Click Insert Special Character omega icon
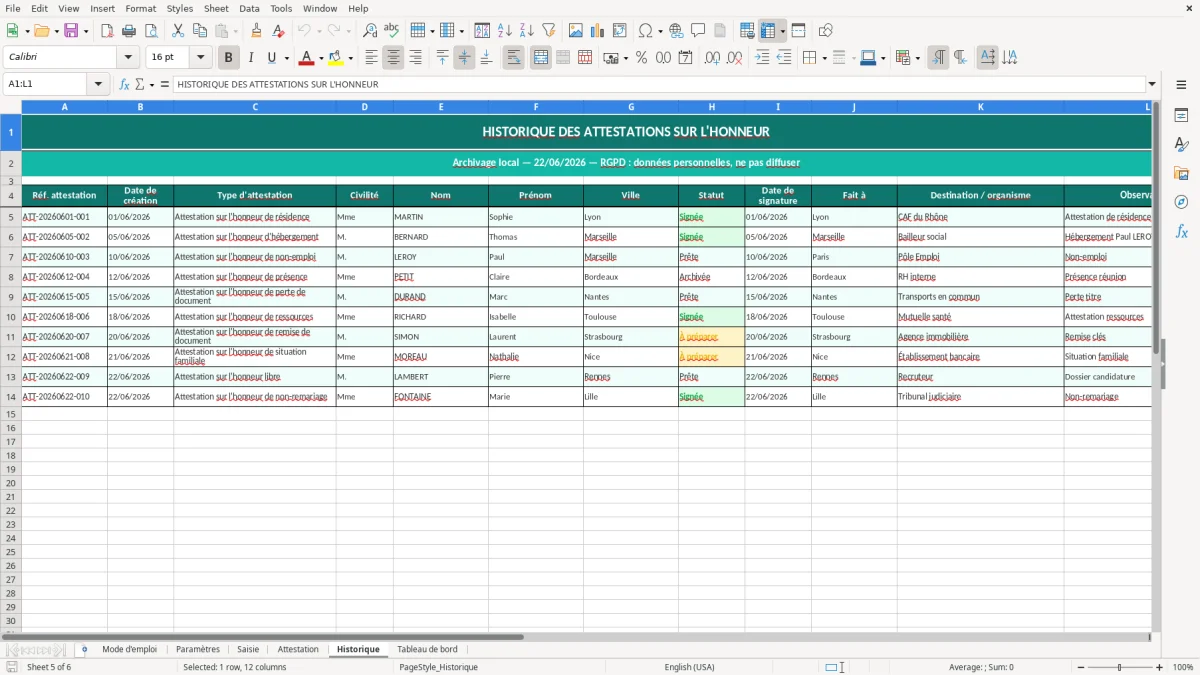 pyautogui.click(x=645, y=31)
